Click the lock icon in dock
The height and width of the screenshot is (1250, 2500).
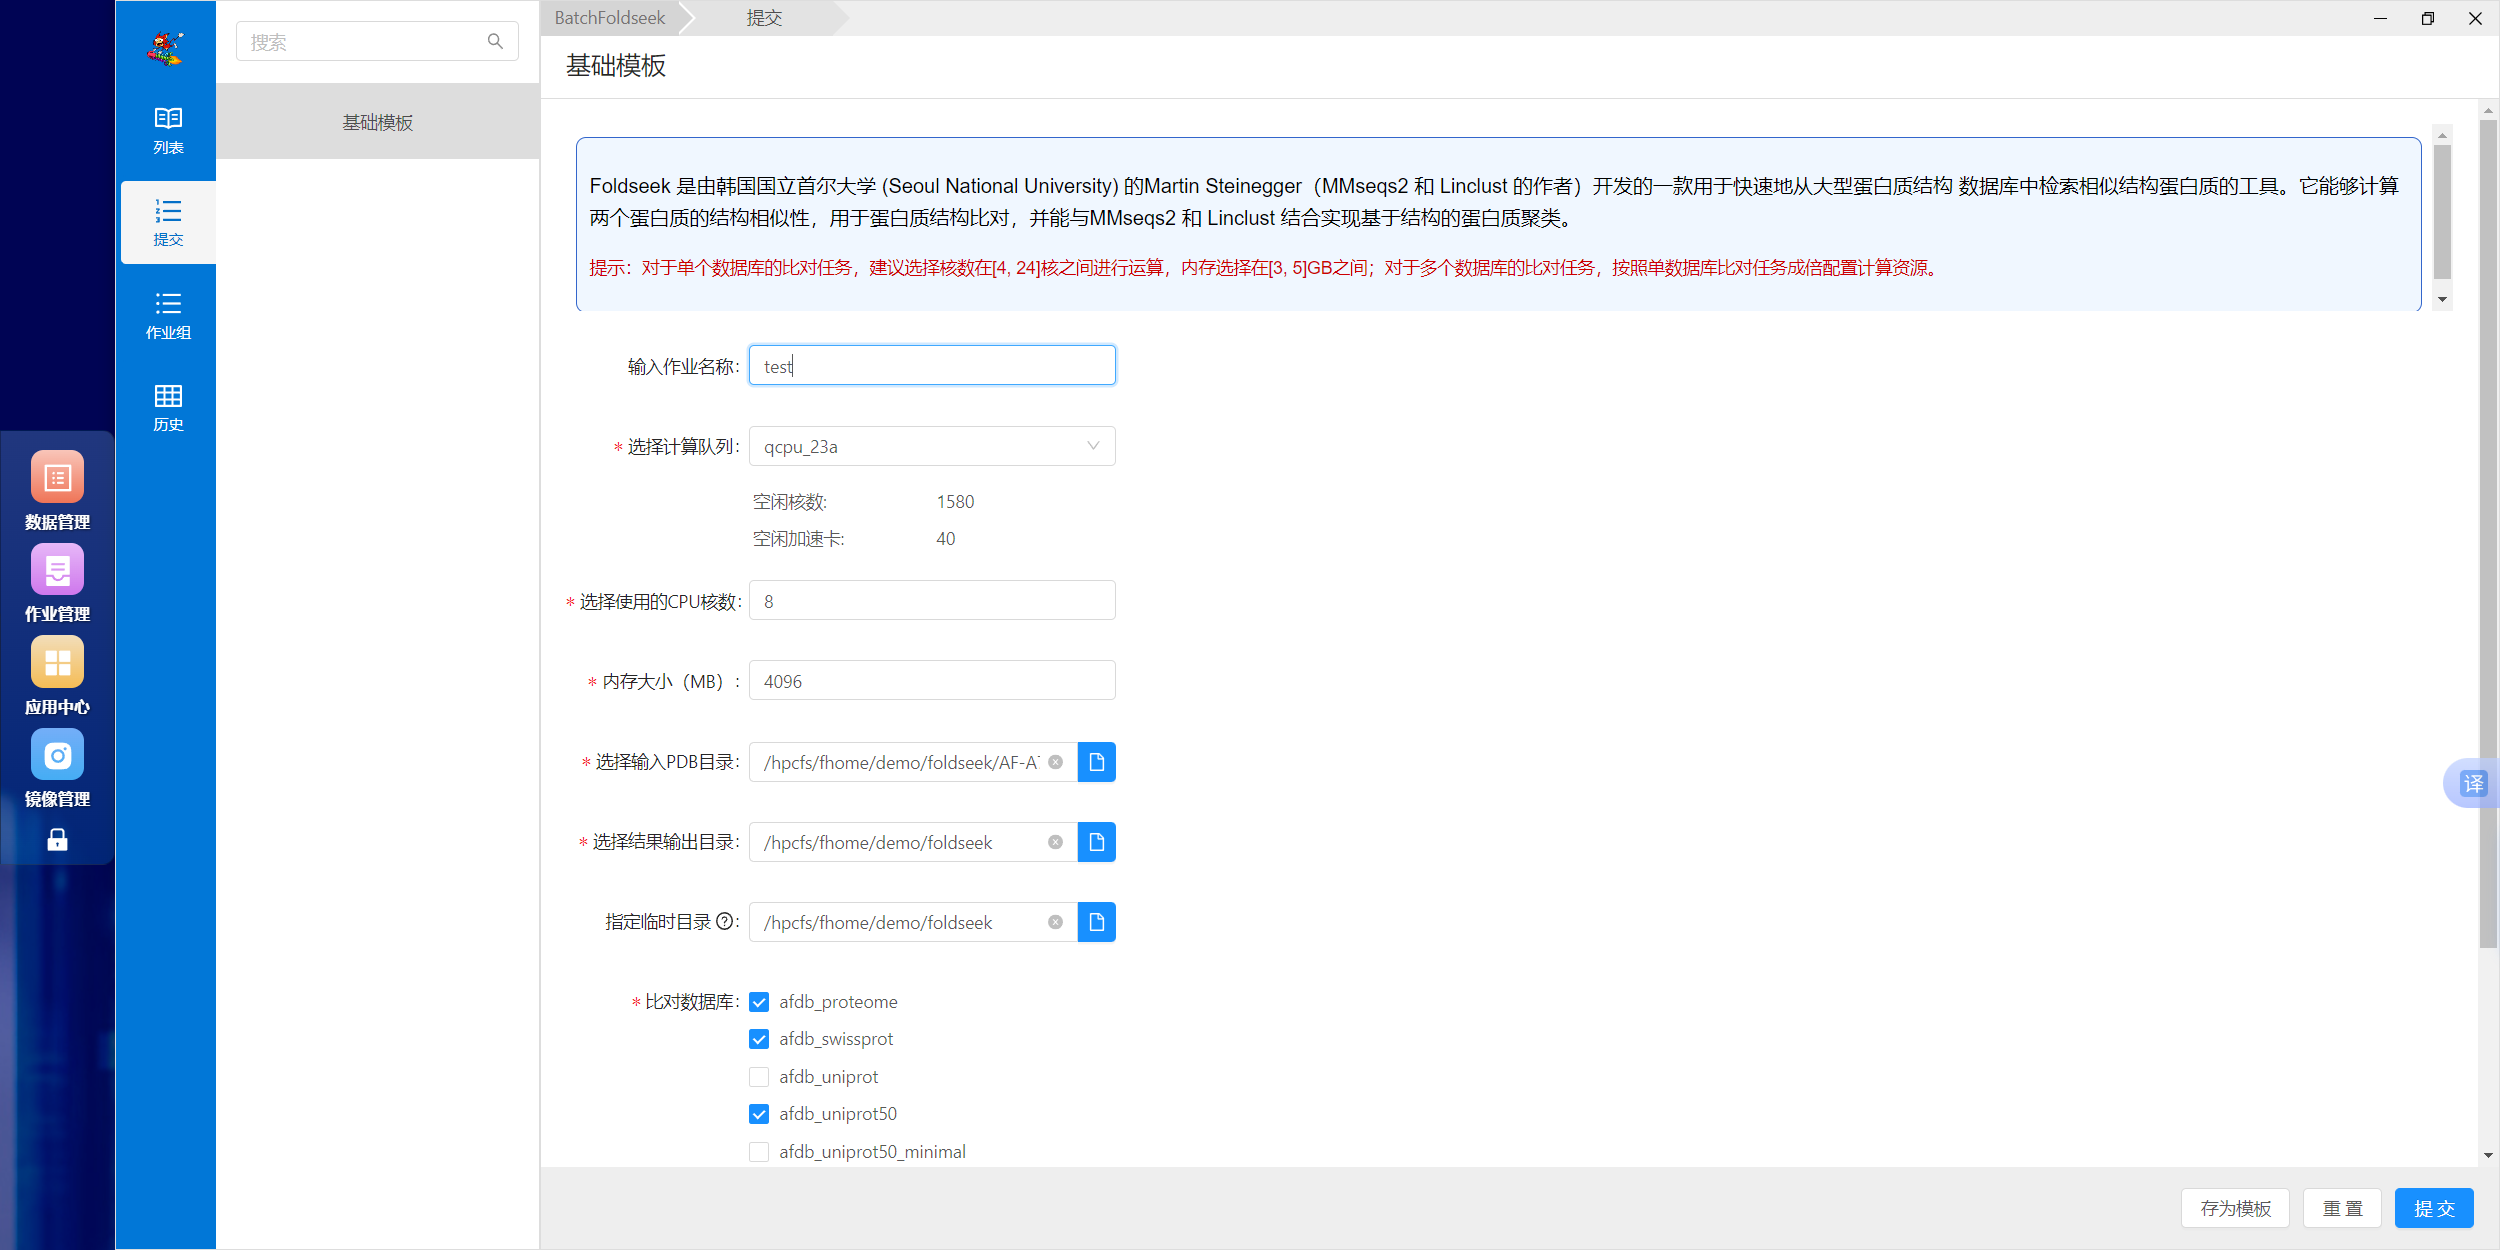coord(57,839)
